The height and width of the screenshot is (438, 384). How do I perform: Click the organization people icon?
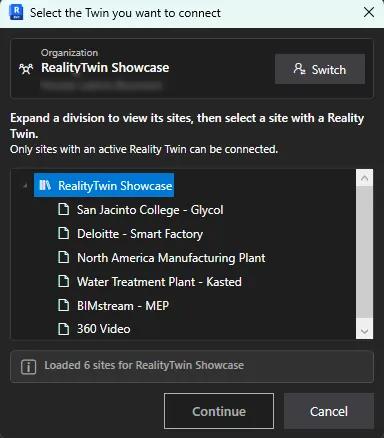(x=26, y=69)
